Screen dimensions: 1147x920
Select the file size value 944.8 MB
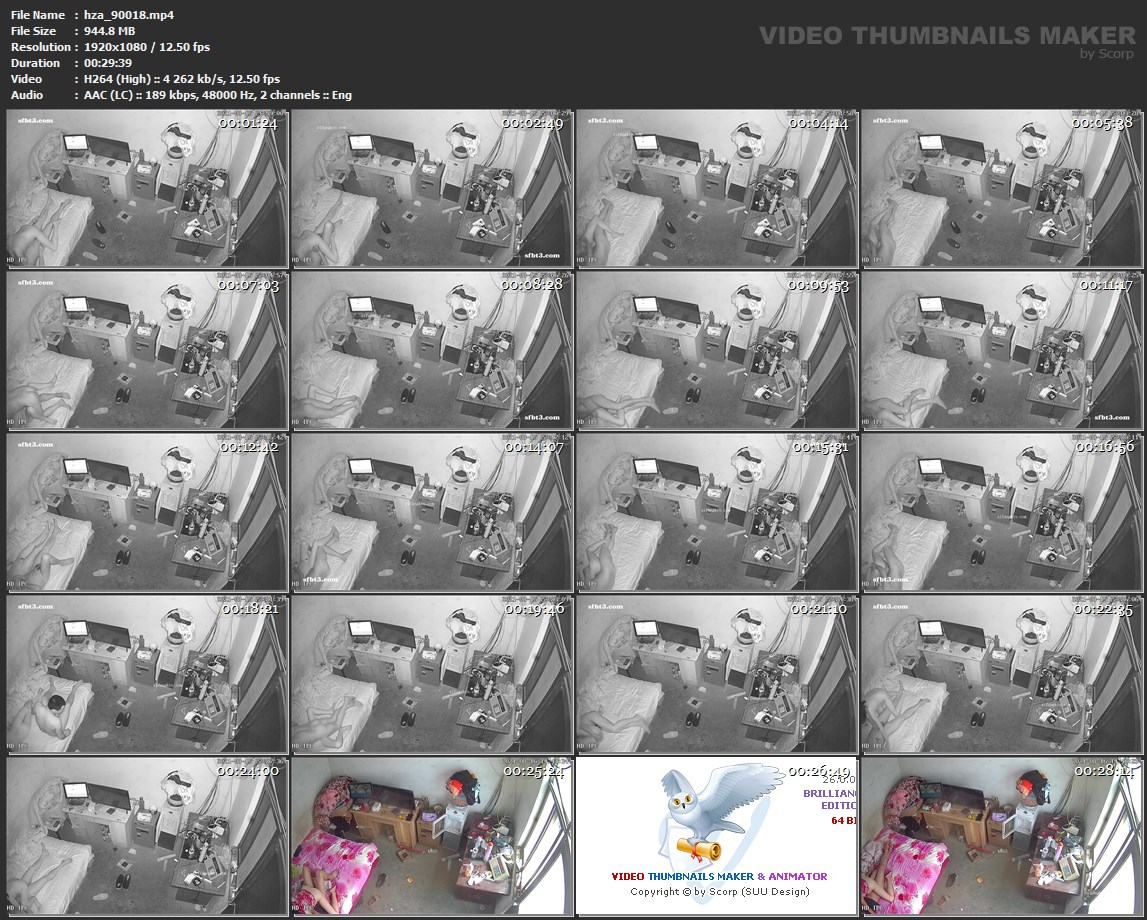coord(110,31)
